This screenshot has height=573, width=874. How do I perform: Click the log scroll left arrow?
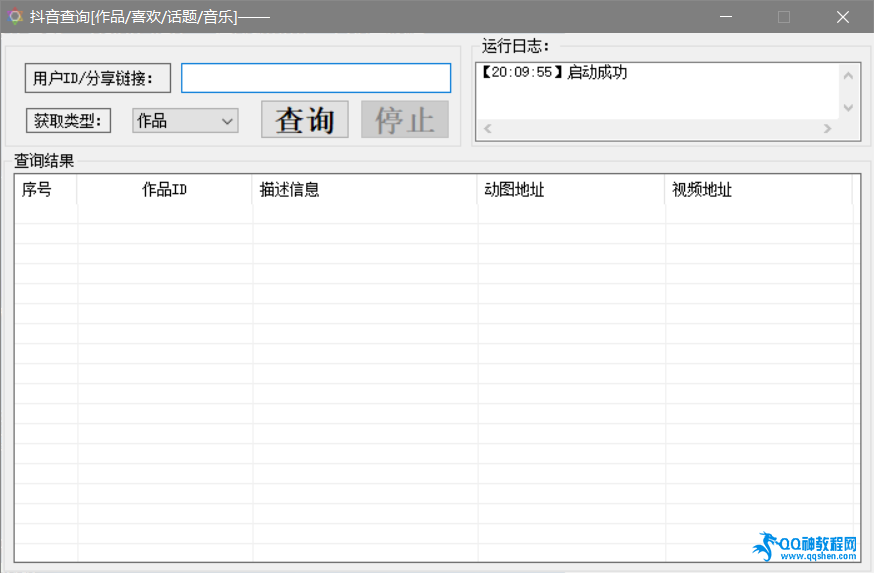(x=488, y=129)
